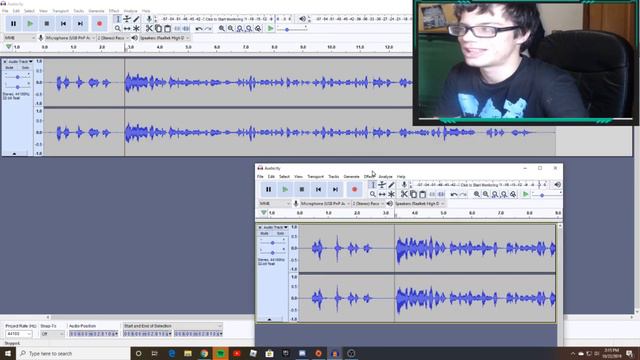The image size is (640, 360).
Task: Click Fit Selection zoom in background window
Action: (240, 29)
